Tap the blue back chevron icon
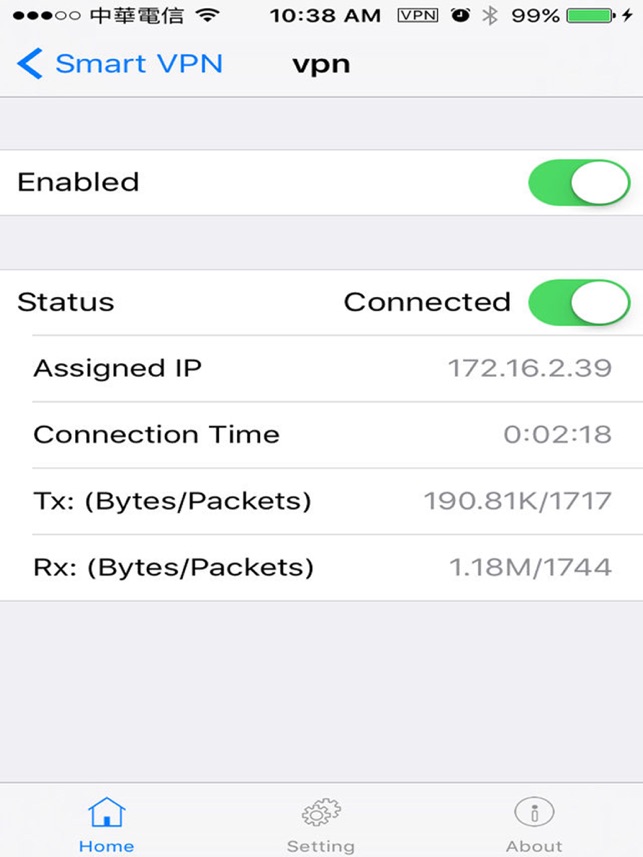 30,63
